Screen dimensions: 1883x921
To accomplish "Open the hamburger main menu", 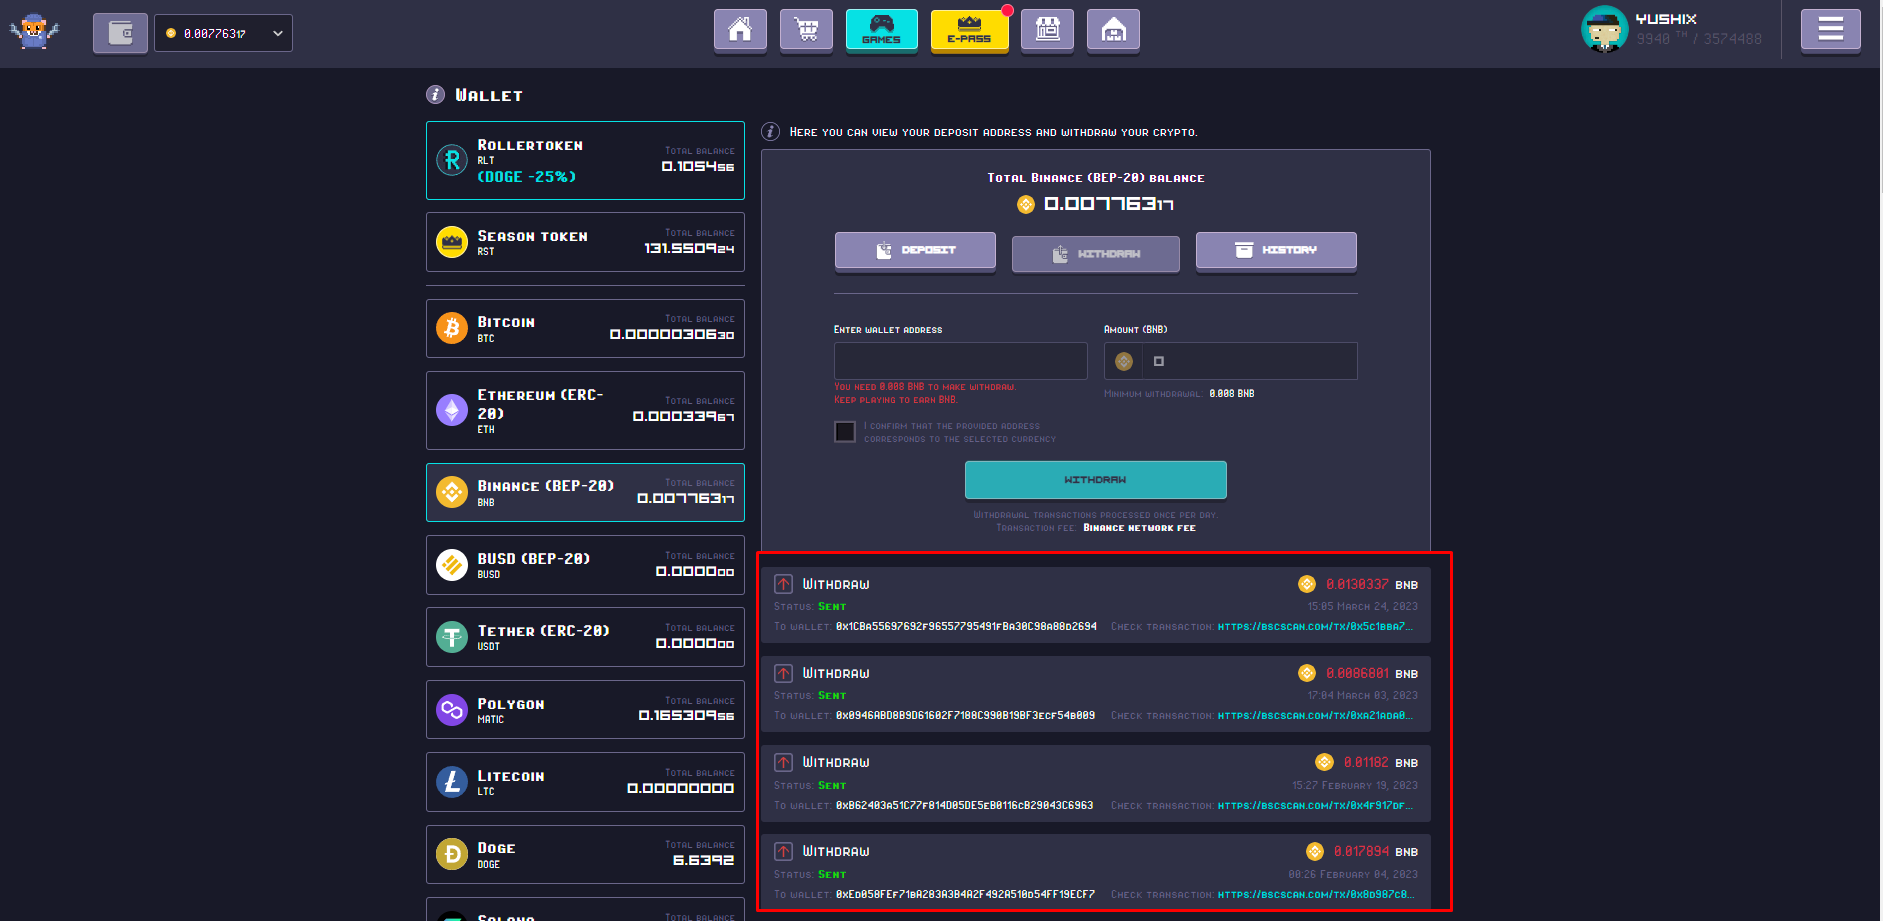I will tap(1830, 30).
